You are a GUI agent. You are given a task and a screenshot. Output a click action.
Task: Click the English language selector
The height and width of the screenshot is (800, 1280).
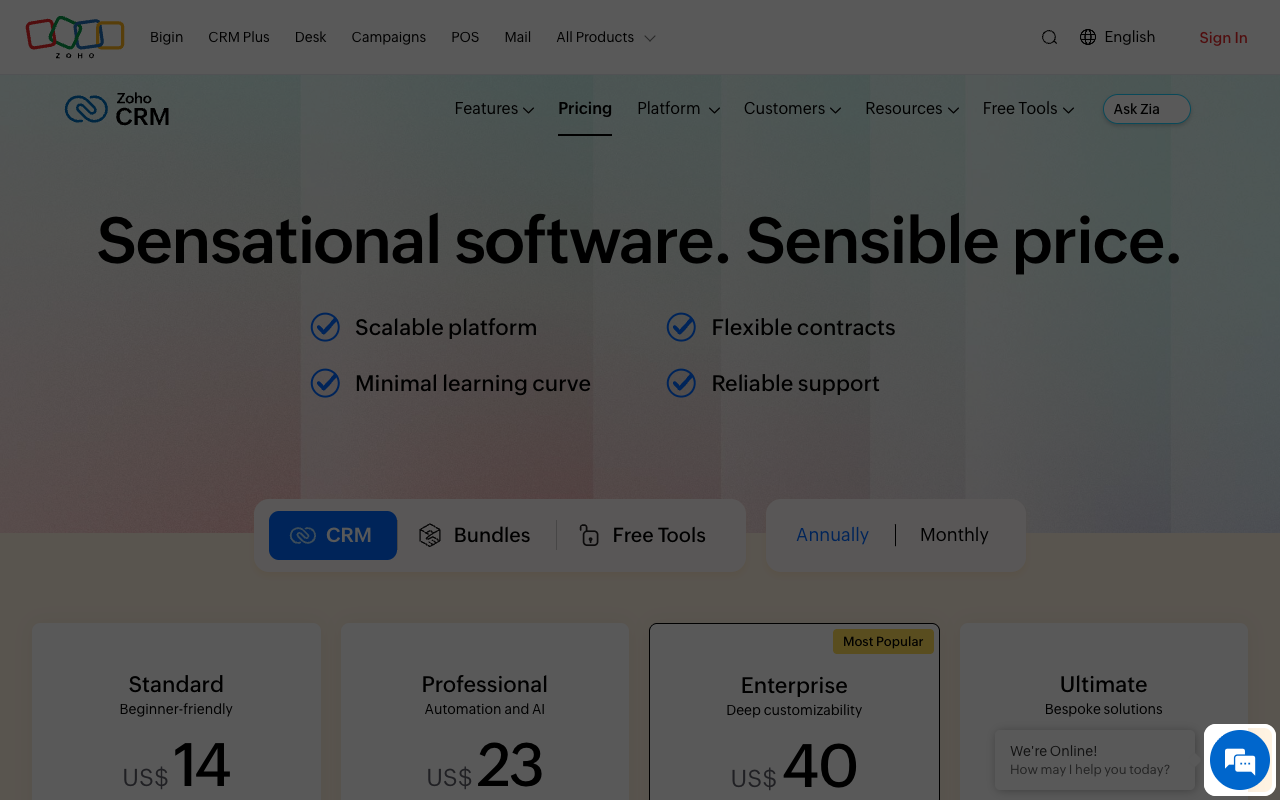[1130, 37]
